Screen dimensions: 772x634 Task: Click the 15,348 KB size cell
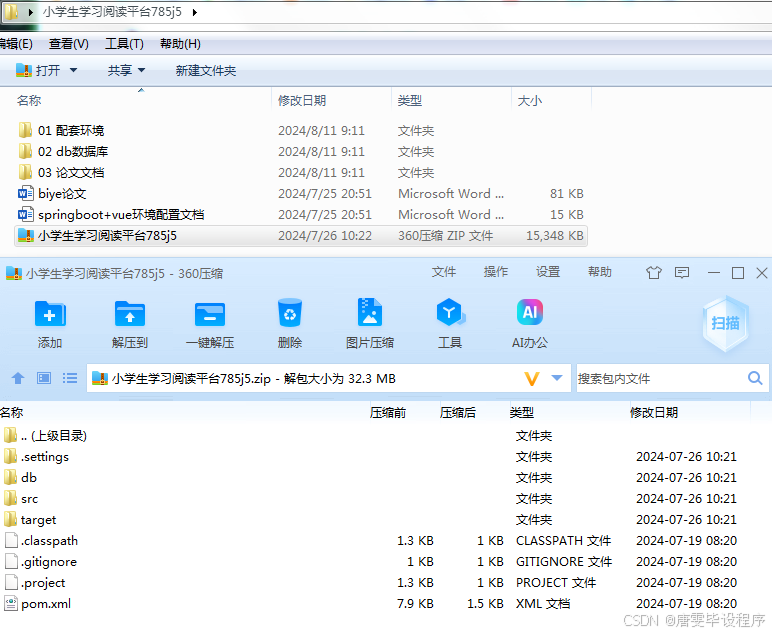555,236
